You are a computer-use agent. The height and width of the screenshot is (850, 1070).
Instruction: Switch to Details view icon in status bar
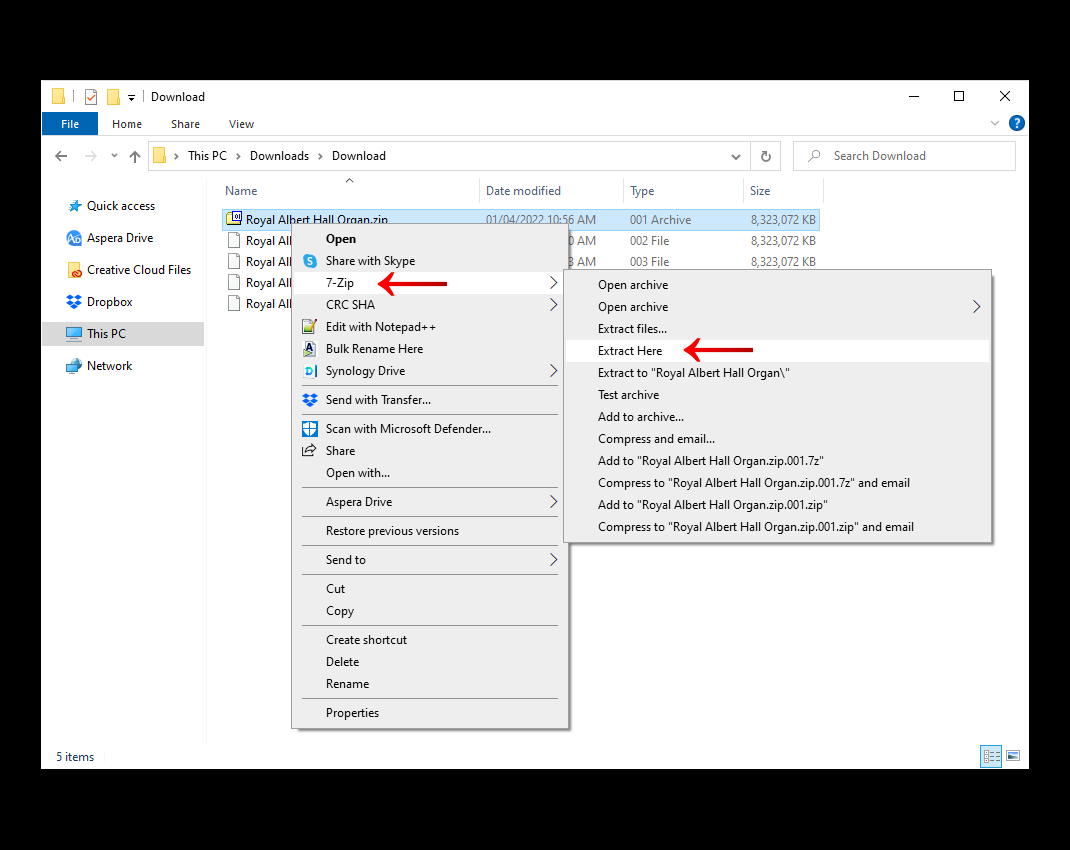(x=991, y=756)
